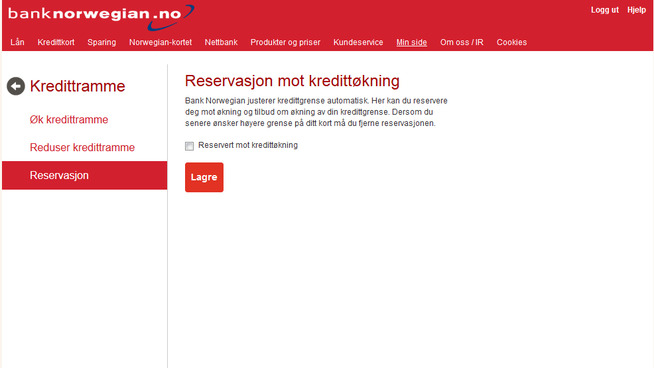Select Nettbank in the navigation

pyautogui.click(x=221, y=42)
